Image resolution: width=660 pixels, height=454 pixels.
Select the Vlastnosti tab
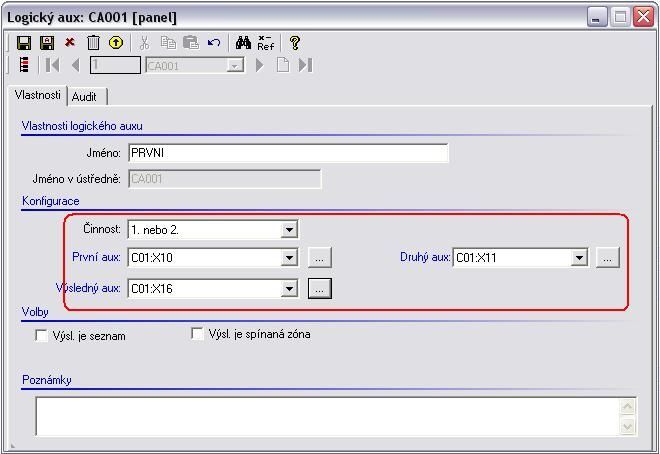point(38,95)
